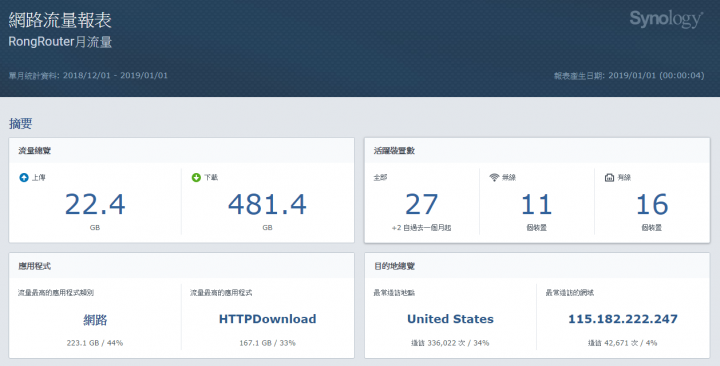The height and width of the screenshot is (366, 720).
Task: Click the wired devices count 16
Action: pos(652,204)
